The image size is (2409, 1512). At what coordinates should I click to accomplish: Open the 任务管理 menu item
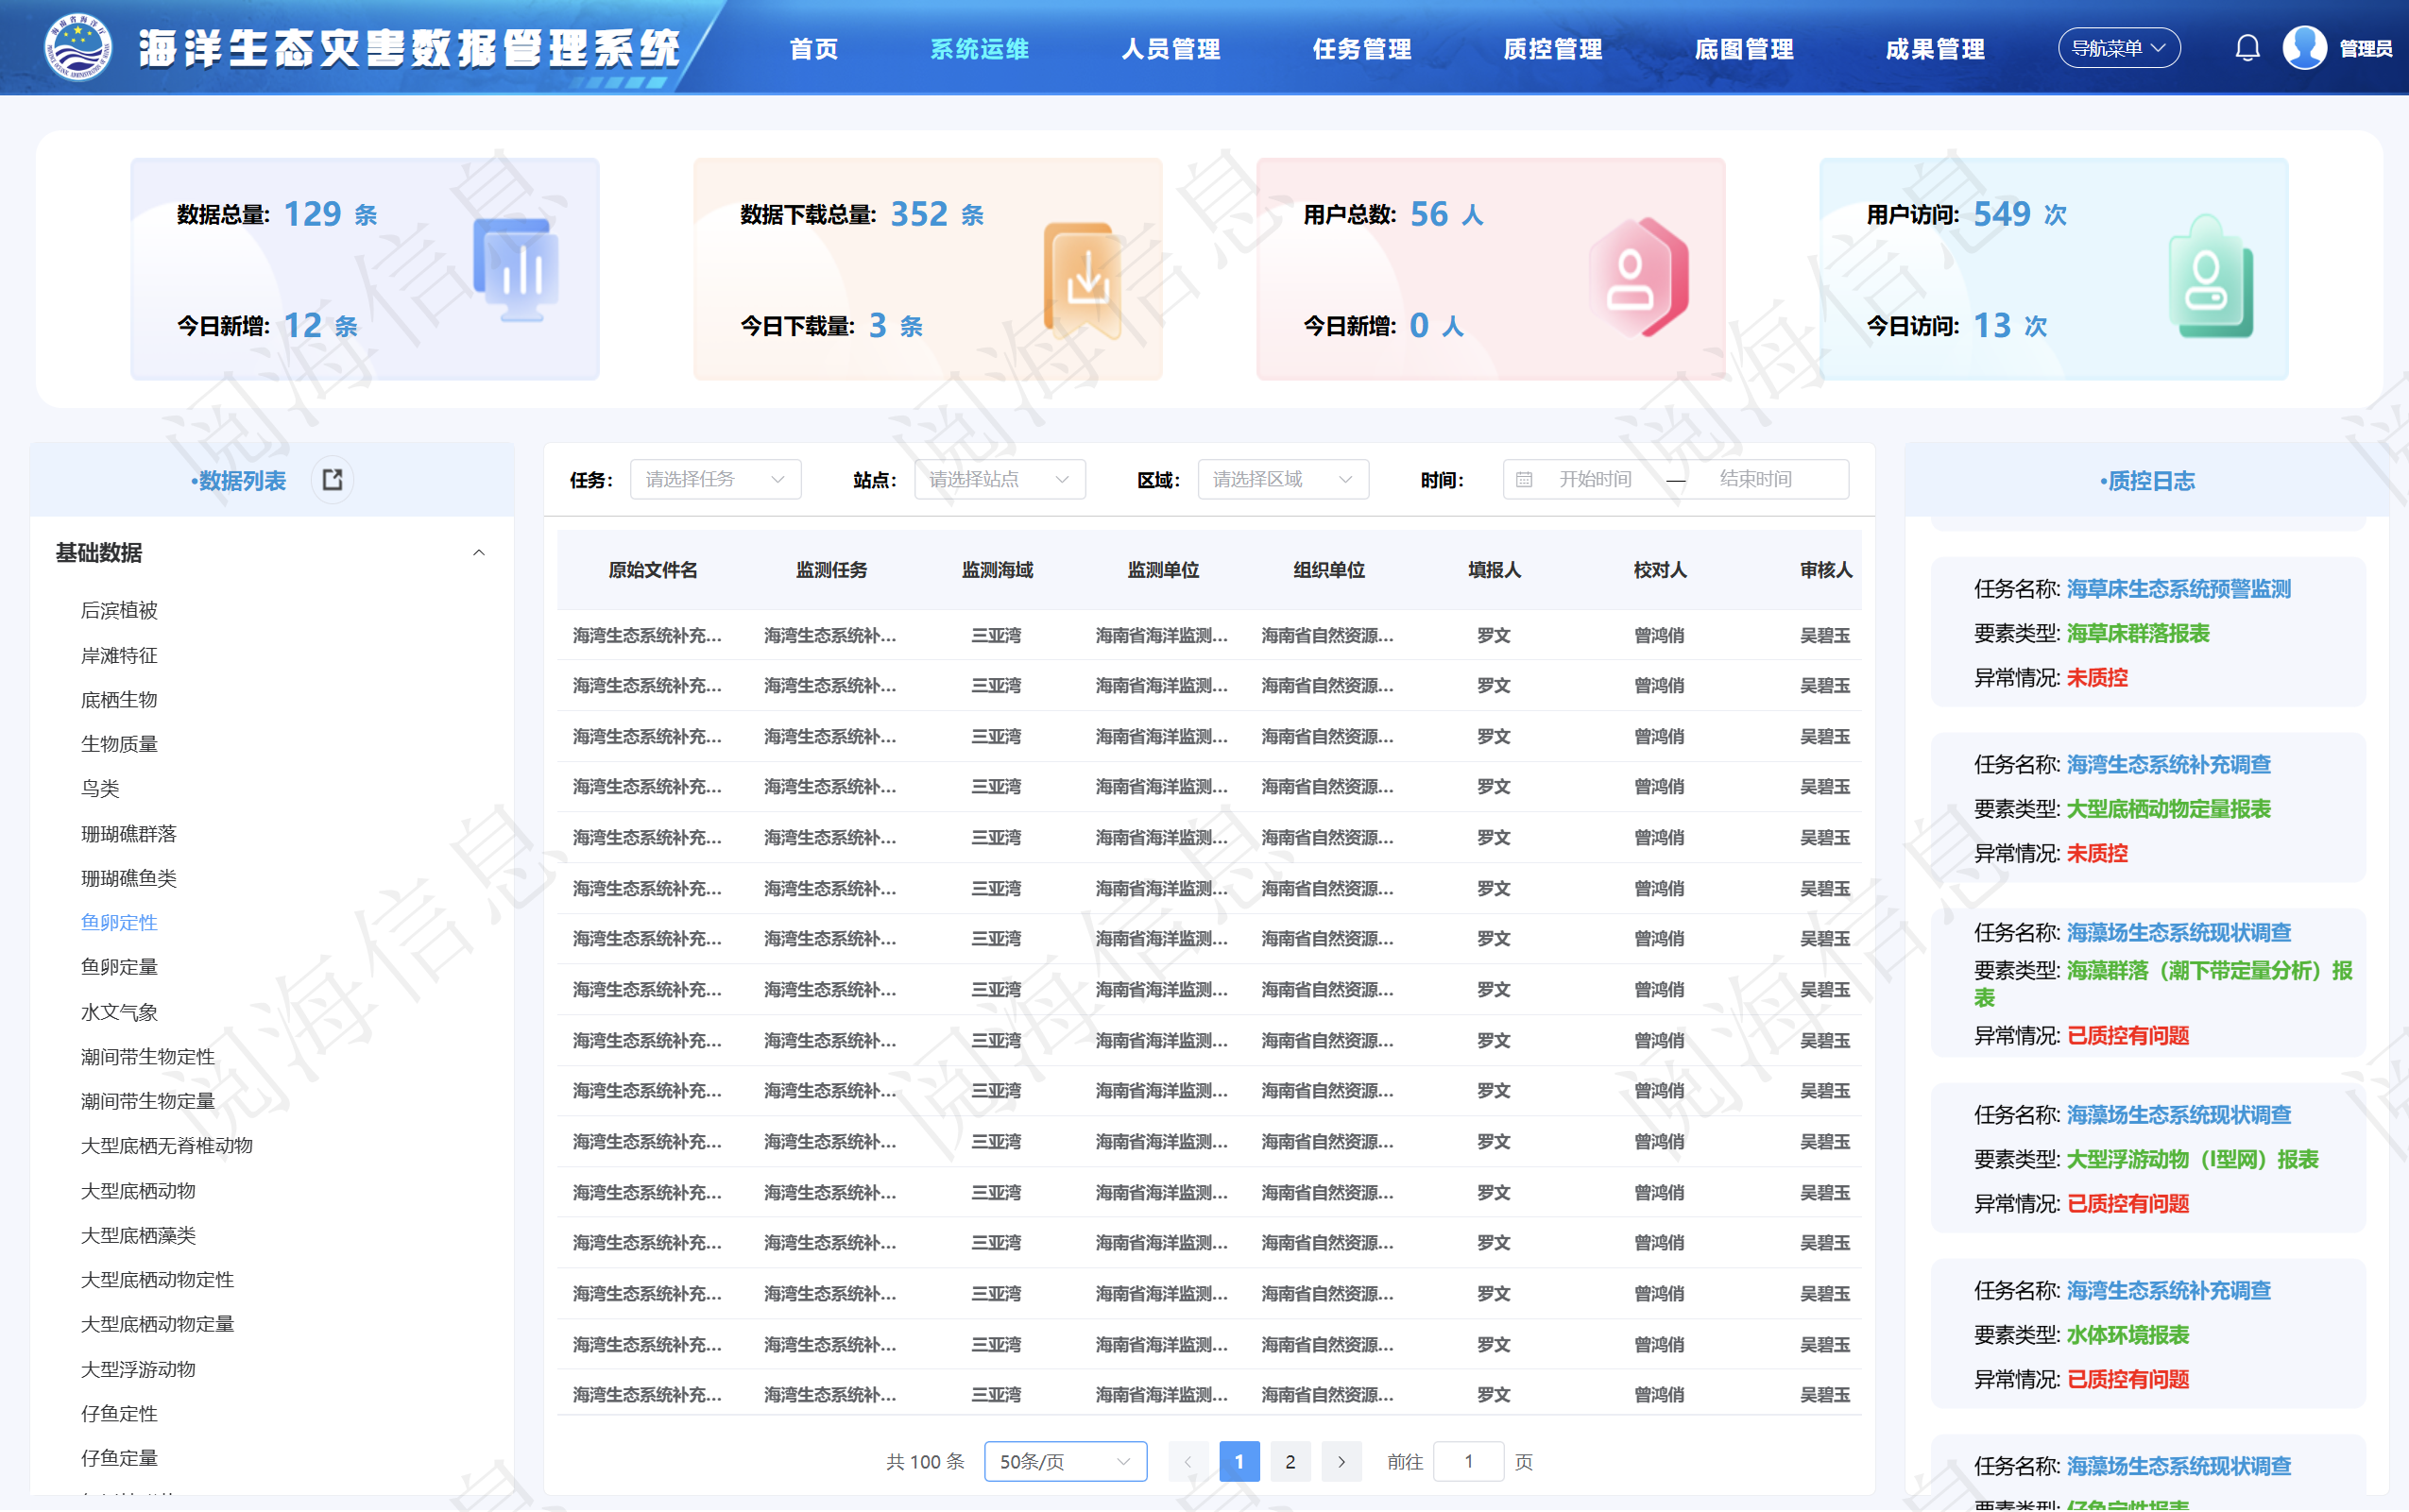pyautogui.click(x=1361, y=49)
